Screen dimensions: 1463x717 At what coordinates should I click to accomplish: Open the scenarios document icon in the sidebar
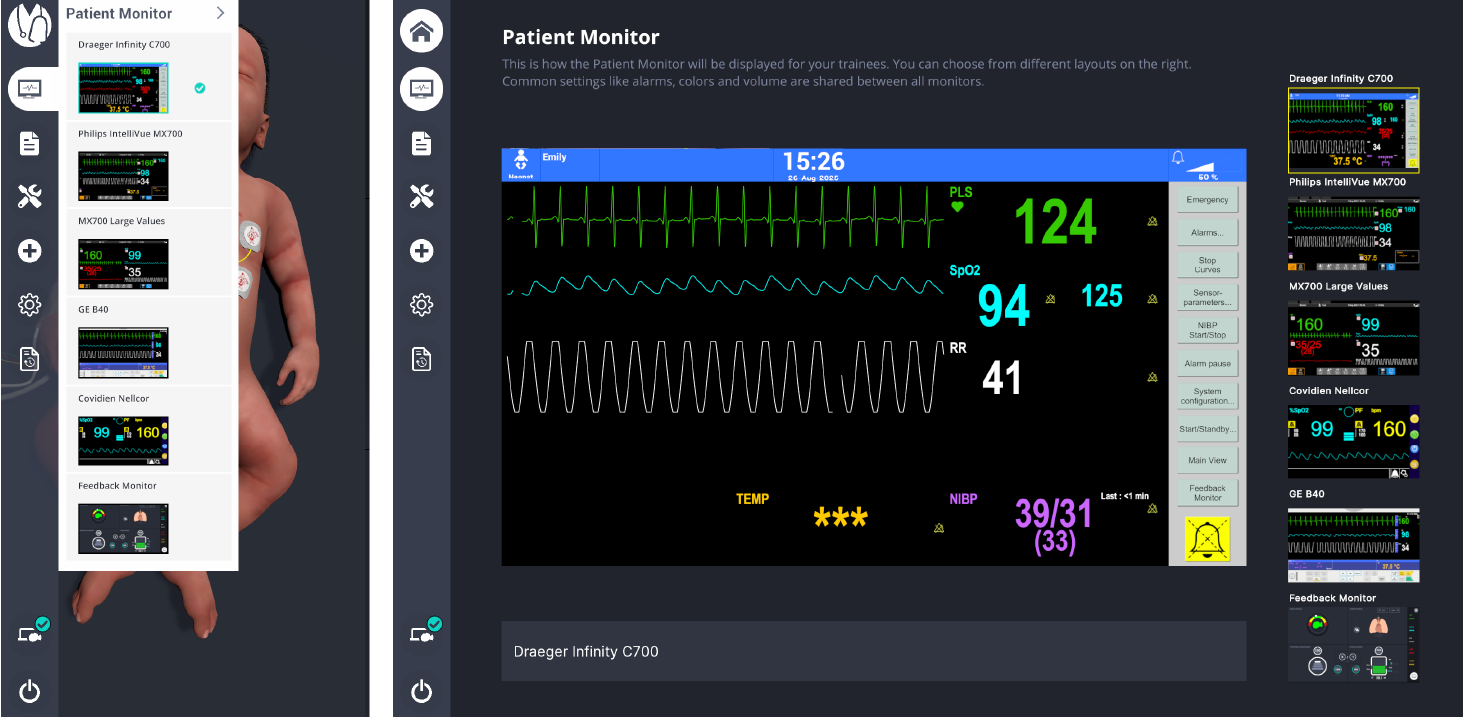click(x=421, y=143)
